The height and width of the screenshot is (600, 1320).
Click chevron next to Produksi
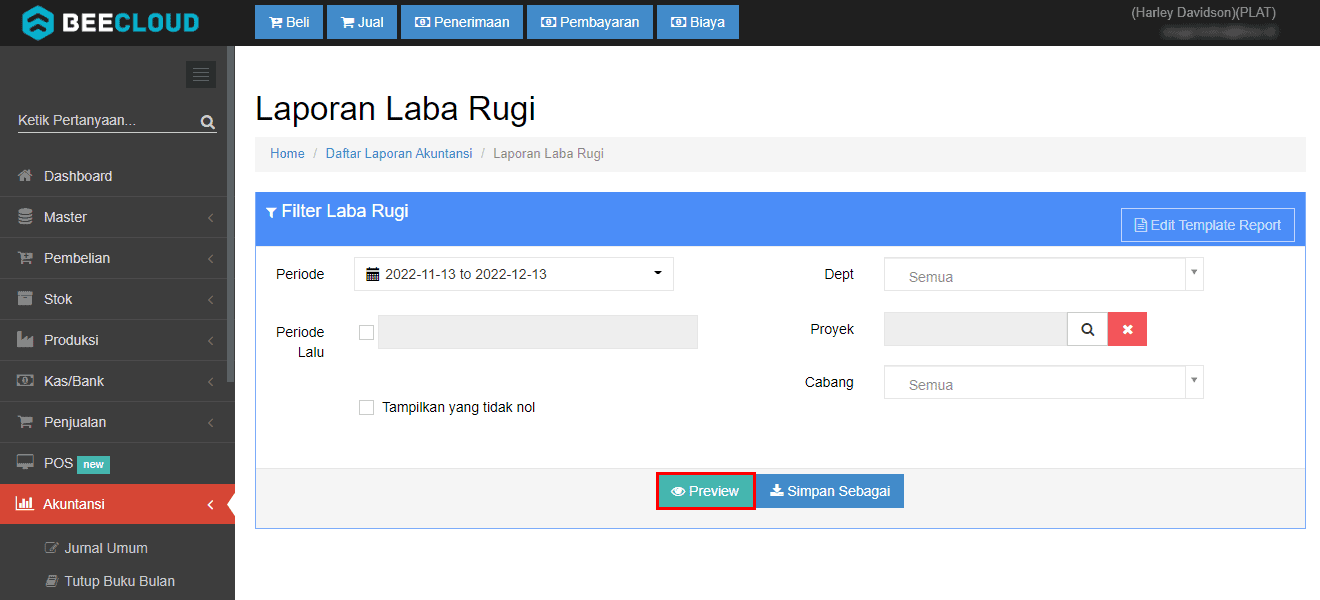(210, 340)
